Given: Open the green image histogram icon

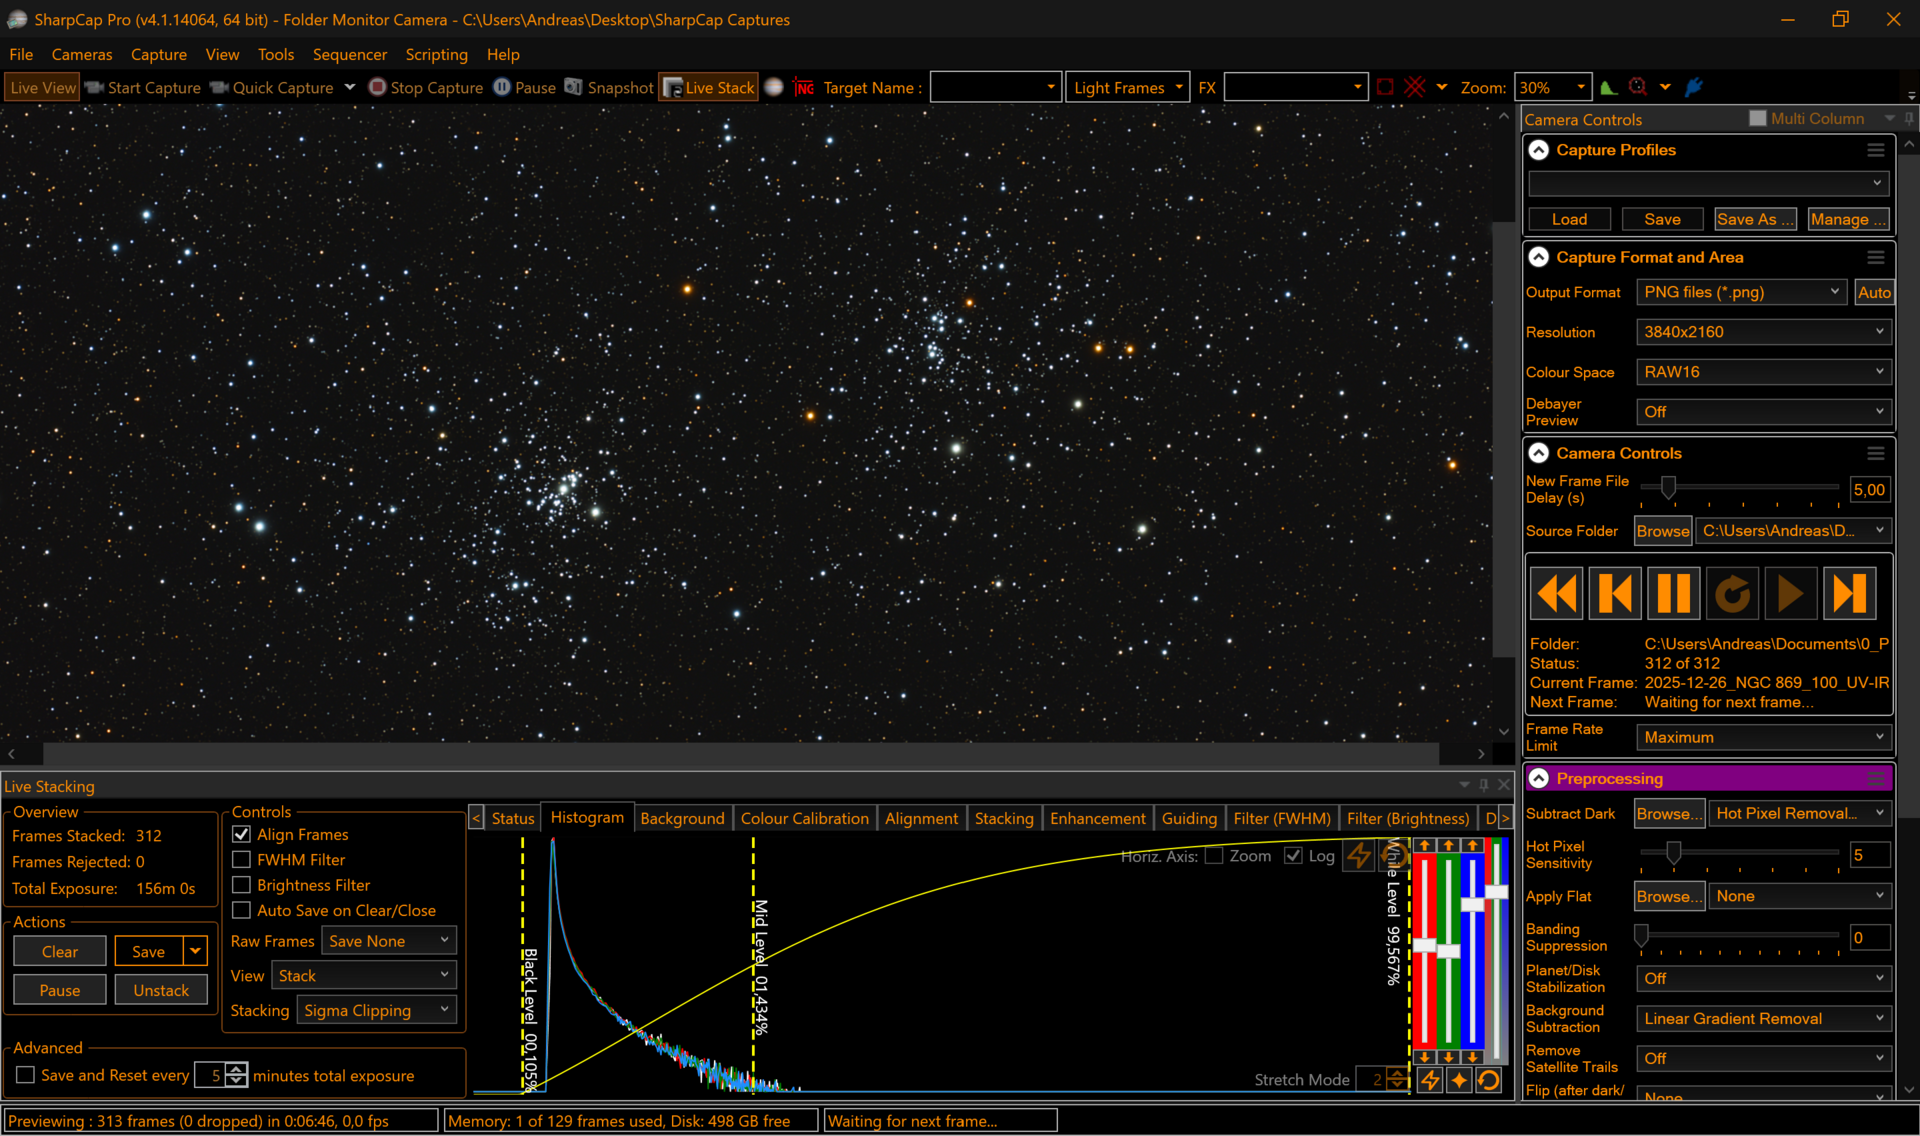Looking at the screenshot, I should 1608,88.
